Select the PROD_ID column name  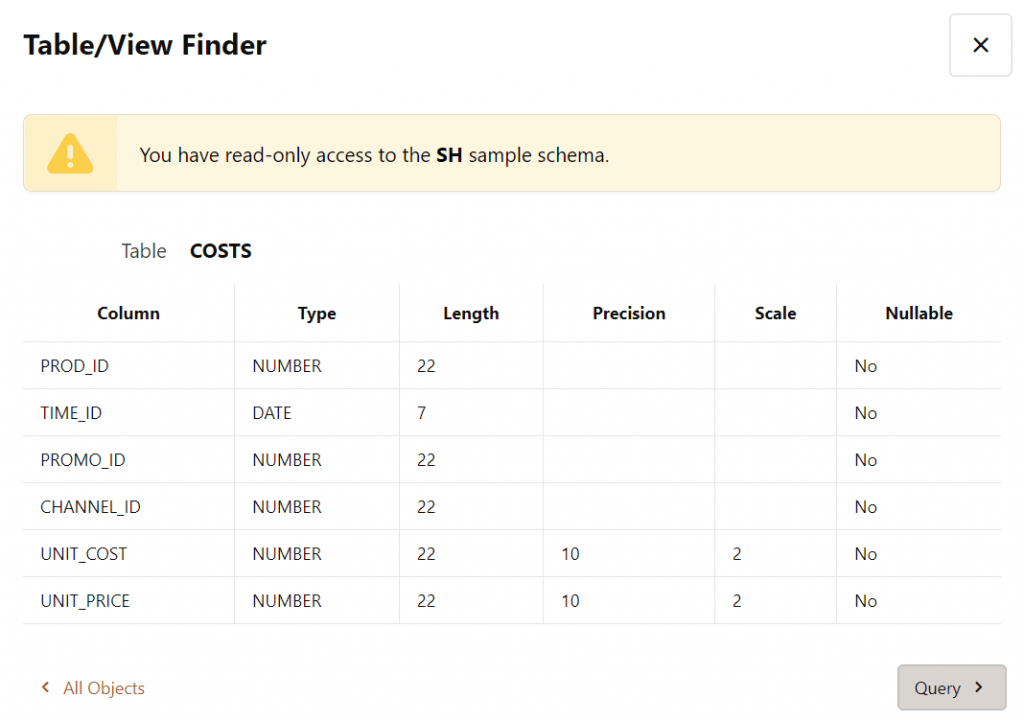[75, 366]
